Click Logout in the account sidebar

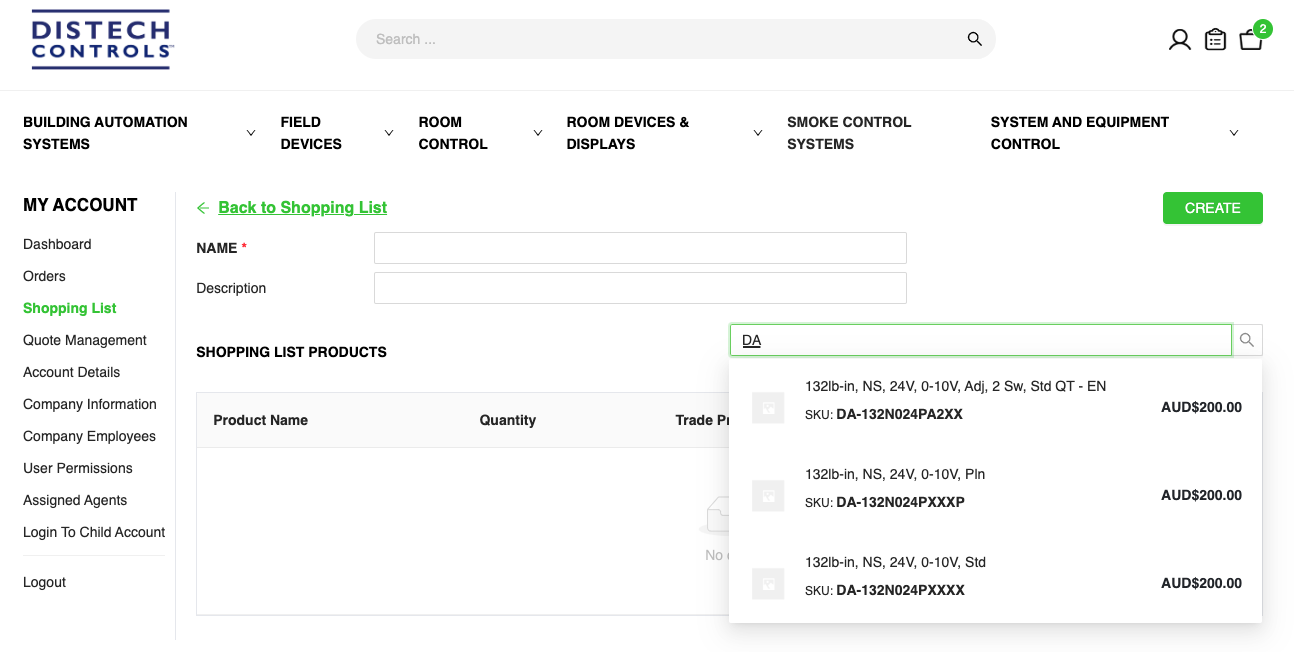tap(45, 582)
